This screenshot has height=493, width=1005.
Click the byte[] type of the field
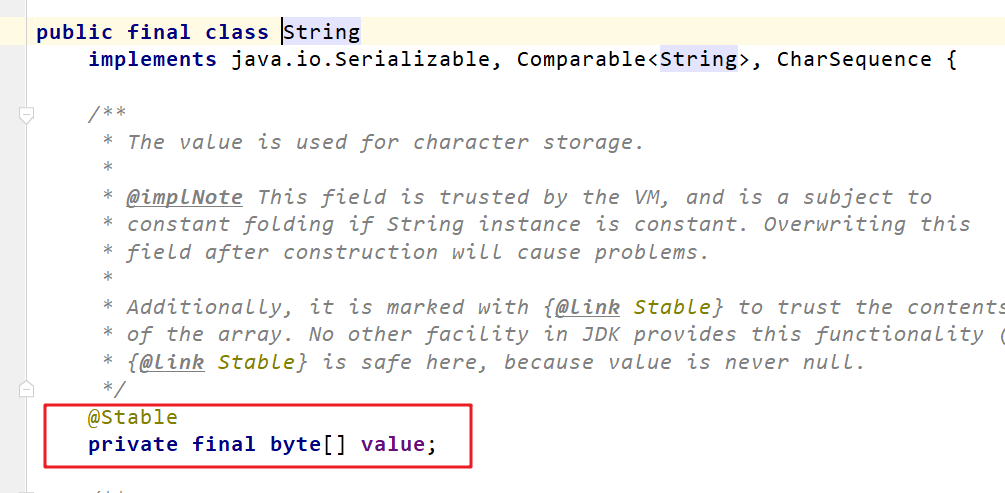pos(307,443)
